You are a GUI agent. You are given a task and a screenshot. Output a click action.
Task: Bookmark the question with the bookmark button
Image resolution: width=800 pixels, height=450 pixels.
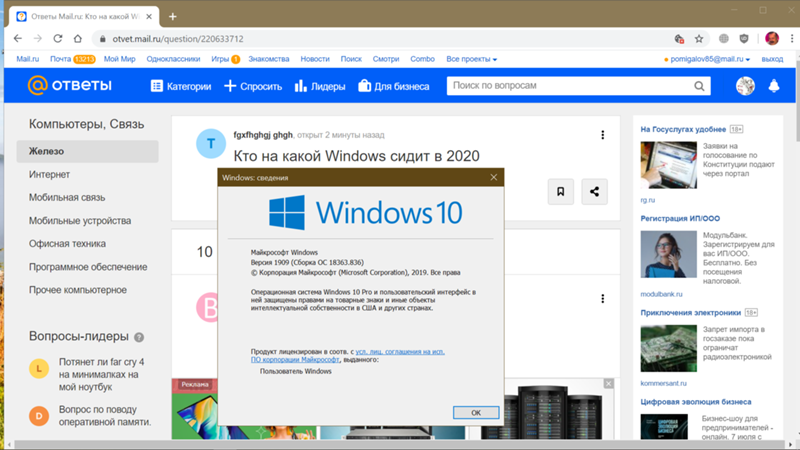pos(561,192)
